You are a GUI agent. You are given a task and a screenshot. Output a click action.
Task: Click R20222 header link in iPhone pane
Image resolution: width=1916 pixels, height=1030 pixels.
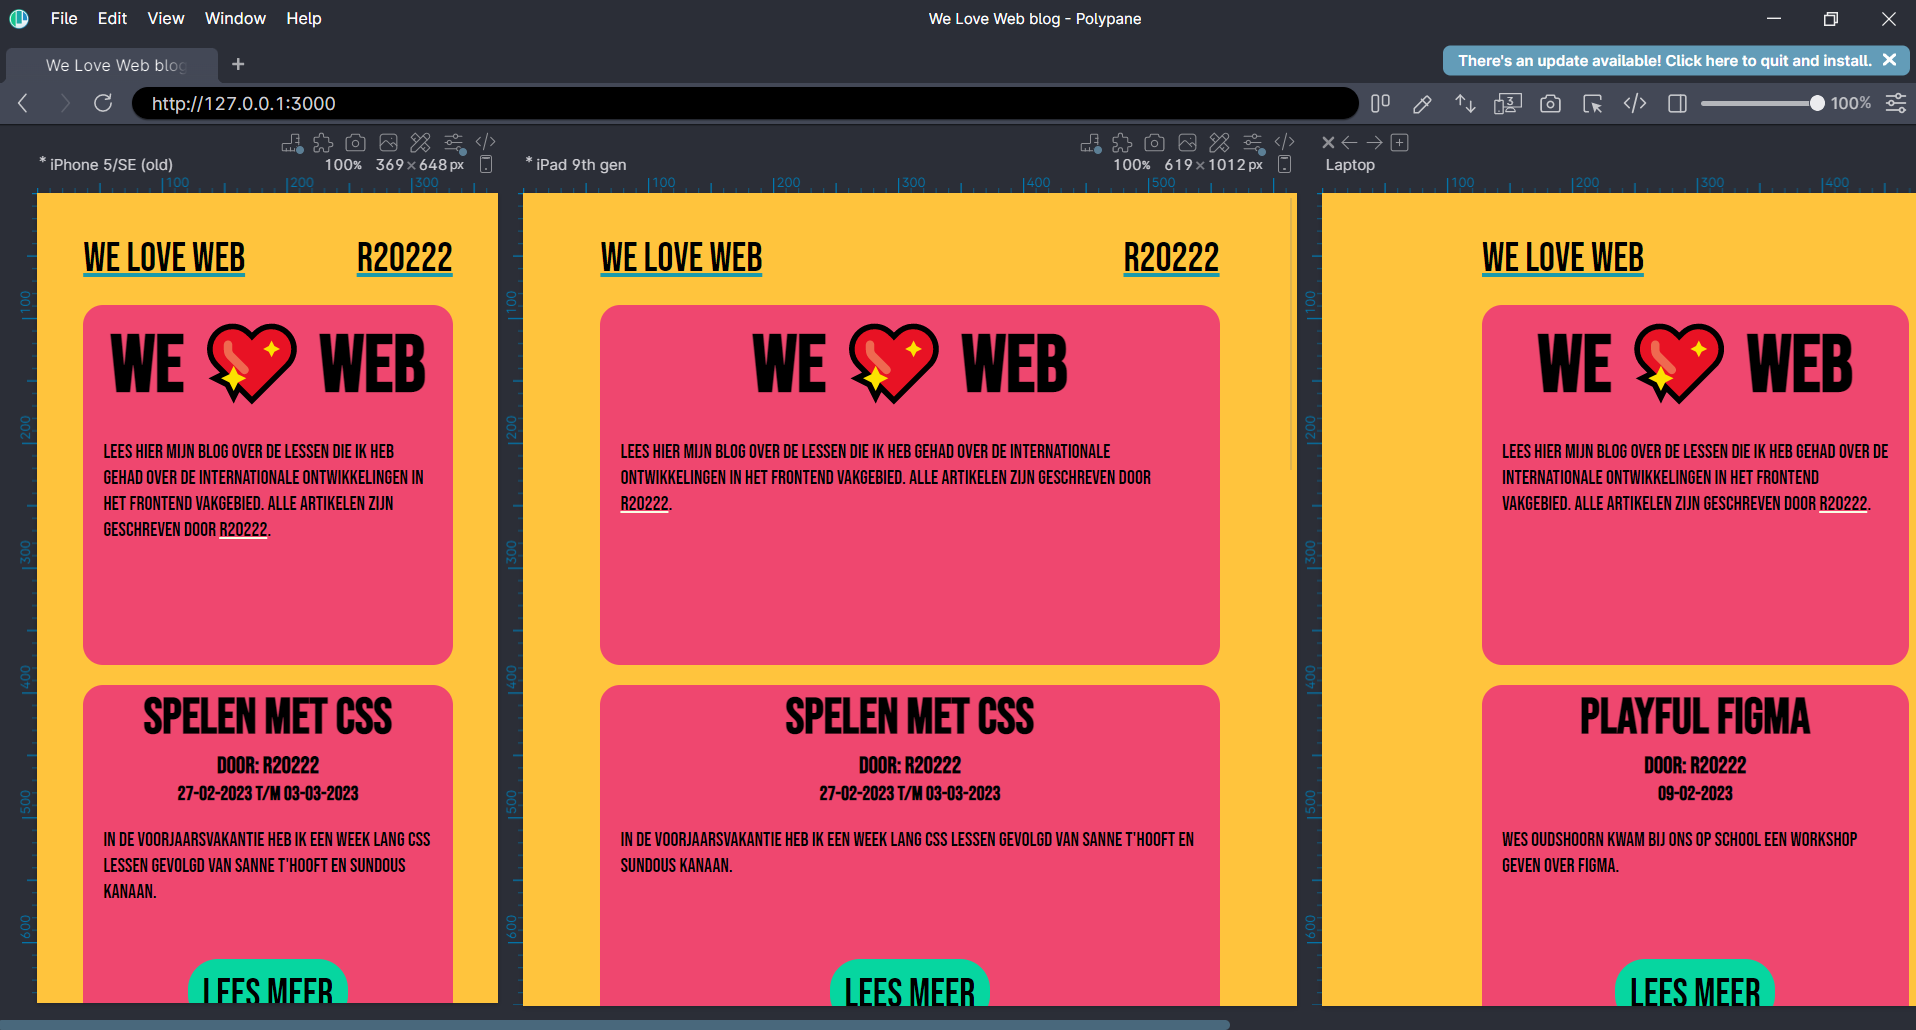(x=405, y=258)
